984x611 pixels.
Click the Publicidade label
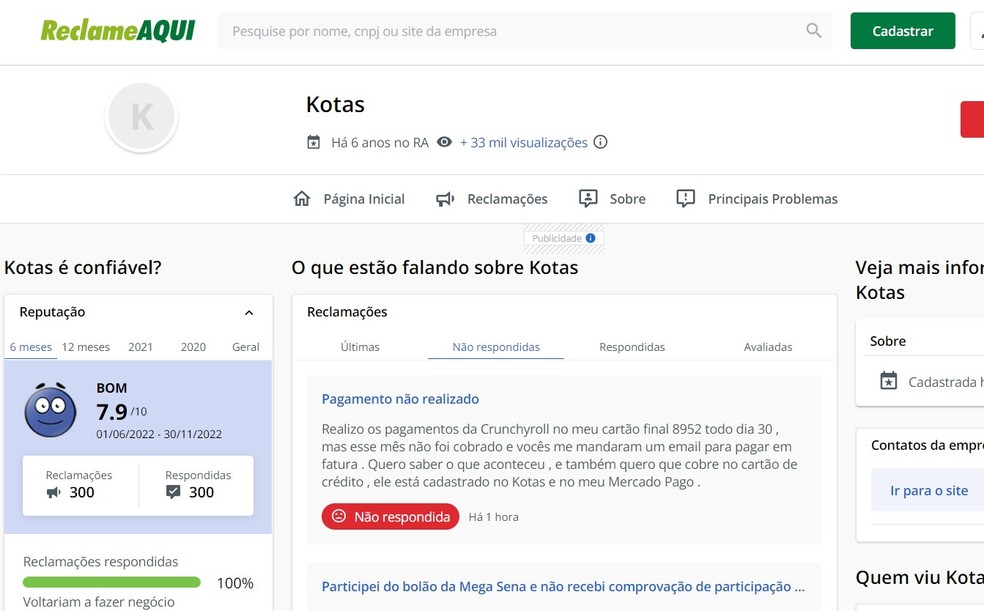tap(557, 238)
